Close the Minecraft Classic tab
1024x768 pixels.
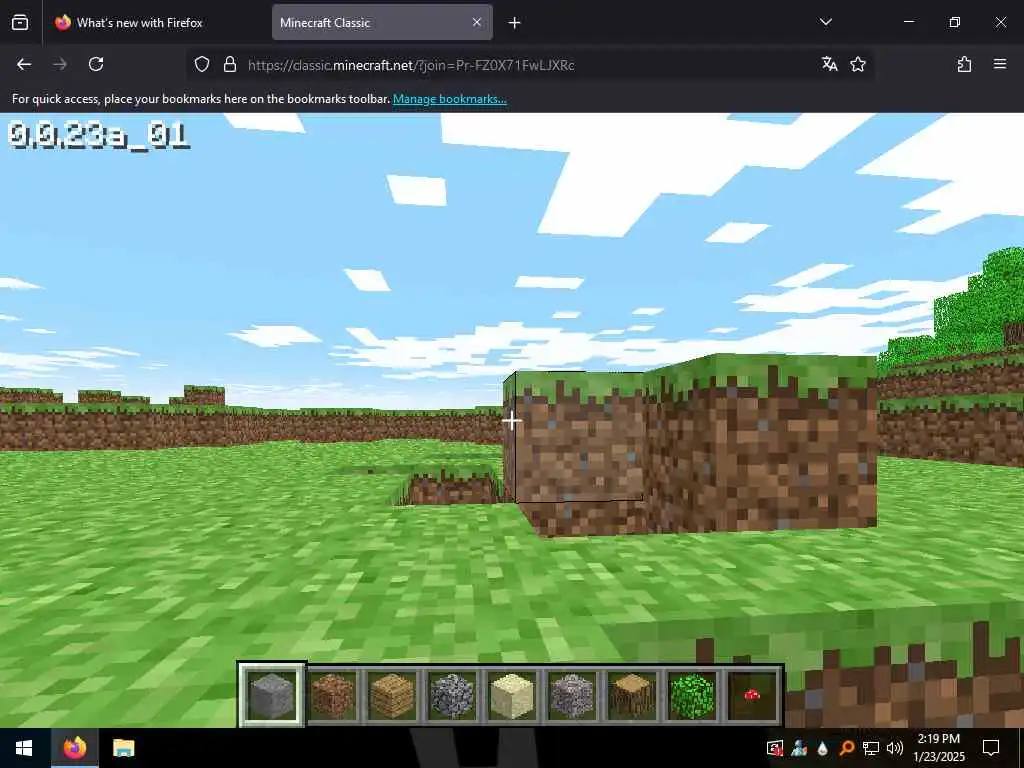click(x=477, y=22)
